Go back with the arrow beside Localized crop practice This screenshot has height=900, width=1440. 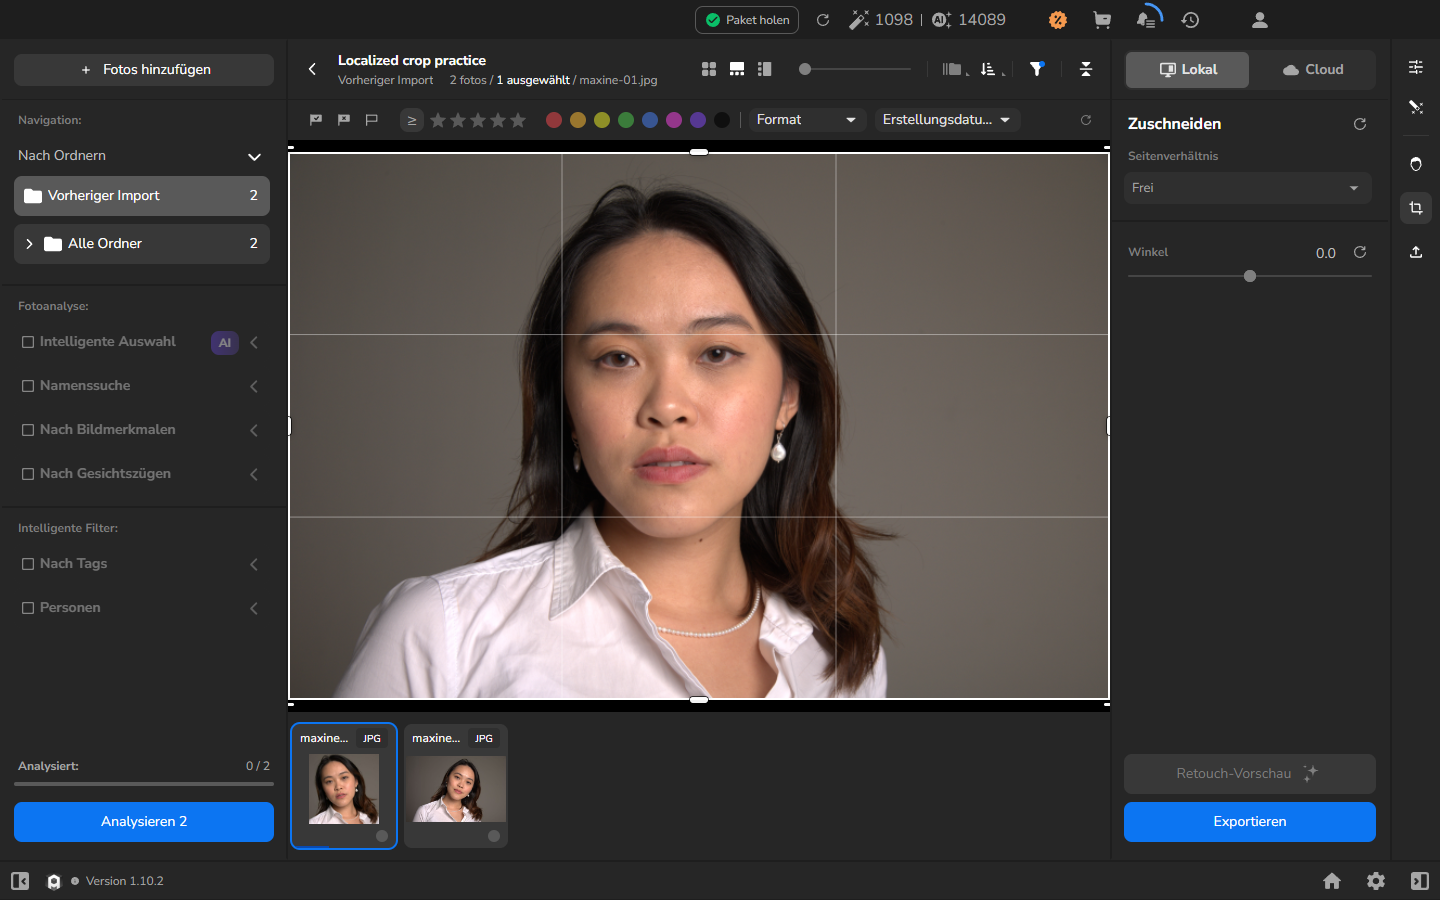[x=312, y=69]
